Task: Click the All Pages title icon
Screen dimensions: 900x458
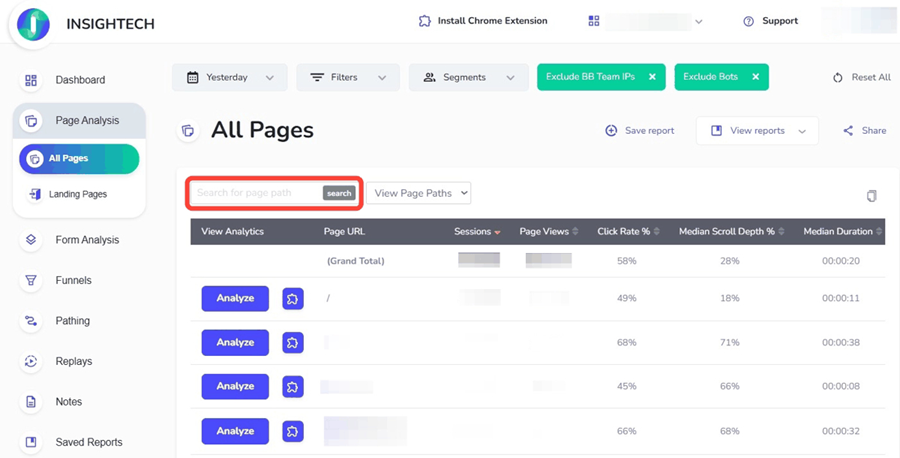Action: pos(187,131)
